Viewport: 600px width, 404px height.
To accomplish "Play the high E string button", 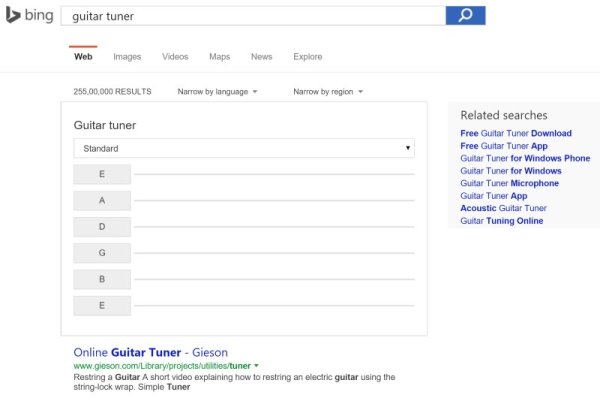I will (102, 305).
